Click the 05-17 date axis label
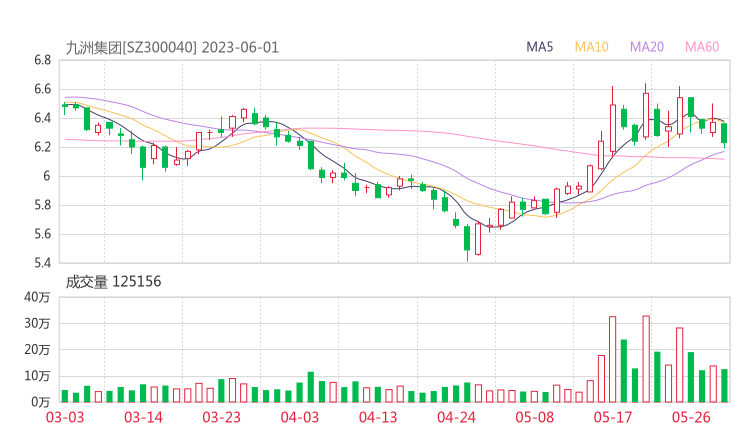Viewport: 740px width, 440px height. [x=613, y=417]
